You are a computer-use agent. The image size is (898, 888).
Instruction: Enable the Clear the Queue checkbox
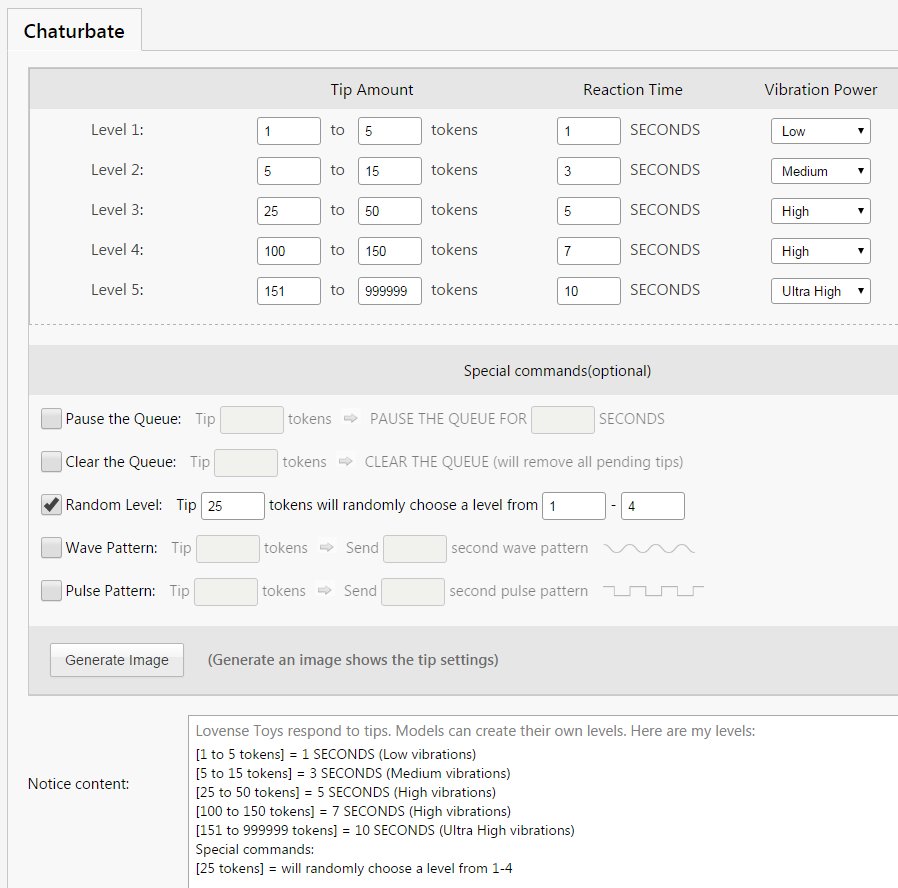[x=51, y=461]
